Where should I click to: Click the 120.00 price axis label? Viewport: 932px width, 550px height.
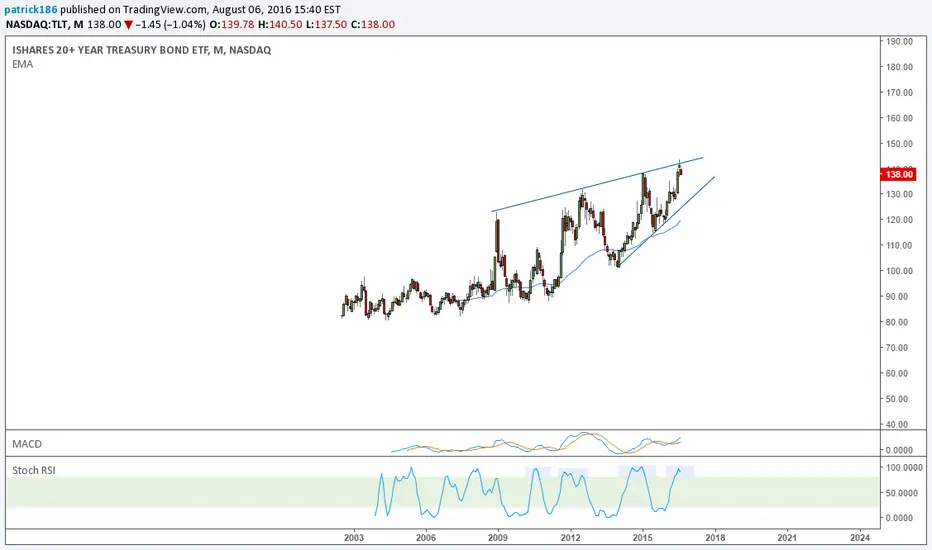pos(899,220)
